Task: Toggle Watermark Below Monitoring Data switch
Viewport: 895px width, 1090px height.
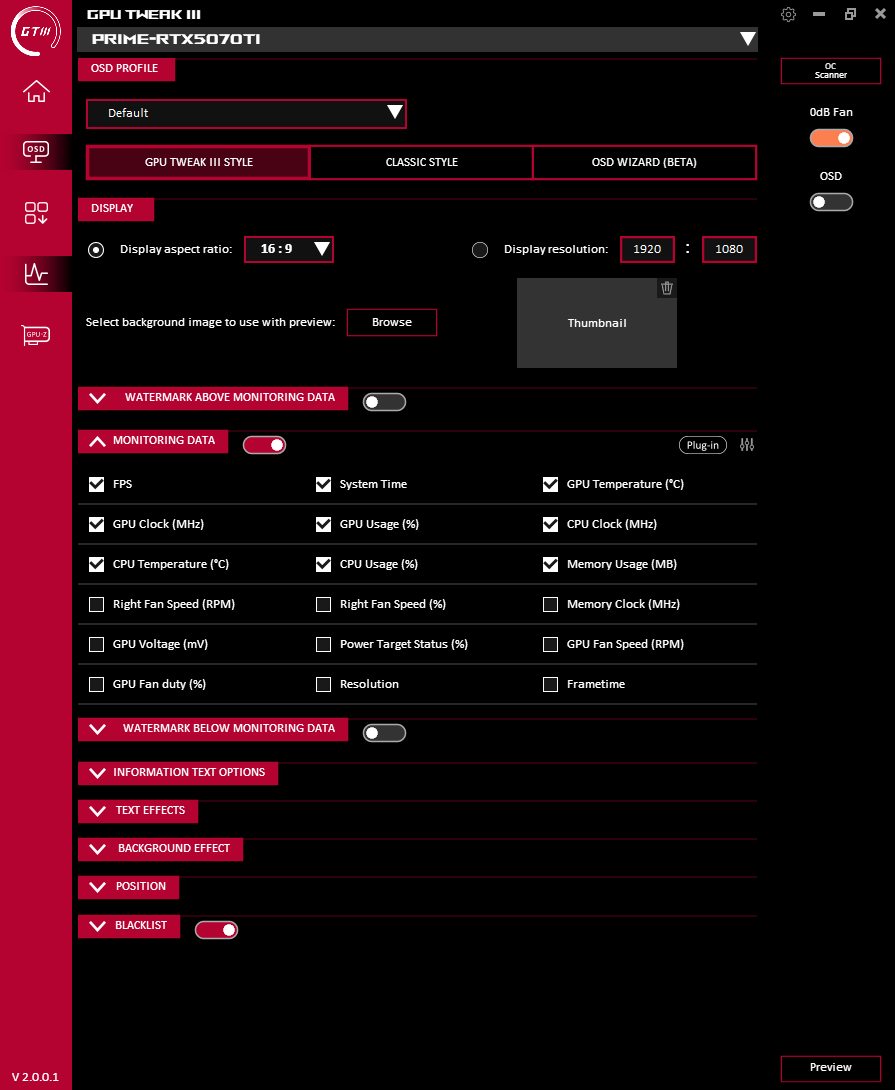Action: point(385,733)
